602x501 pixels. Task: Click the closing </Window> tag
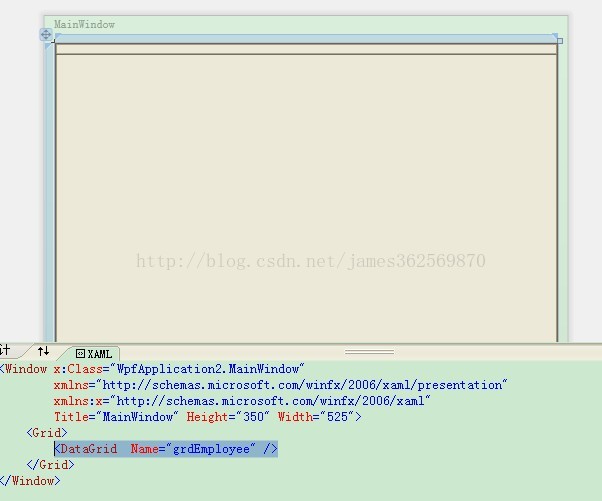30,481
